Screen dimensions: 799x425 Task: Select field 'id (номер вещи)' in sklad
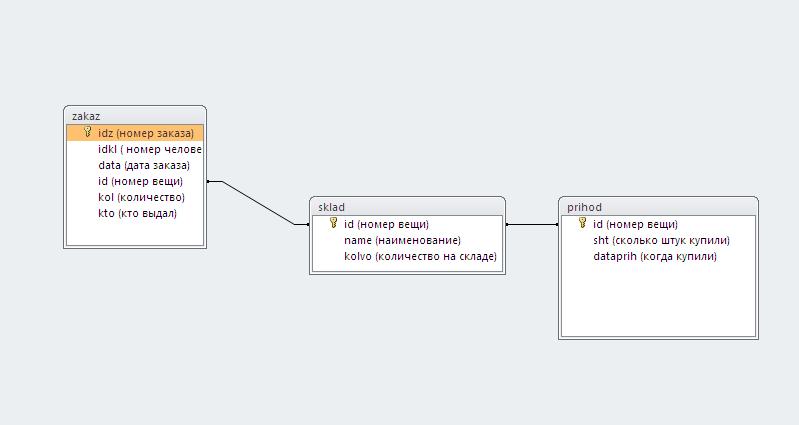pyautogui.click(x=408, y=224)
